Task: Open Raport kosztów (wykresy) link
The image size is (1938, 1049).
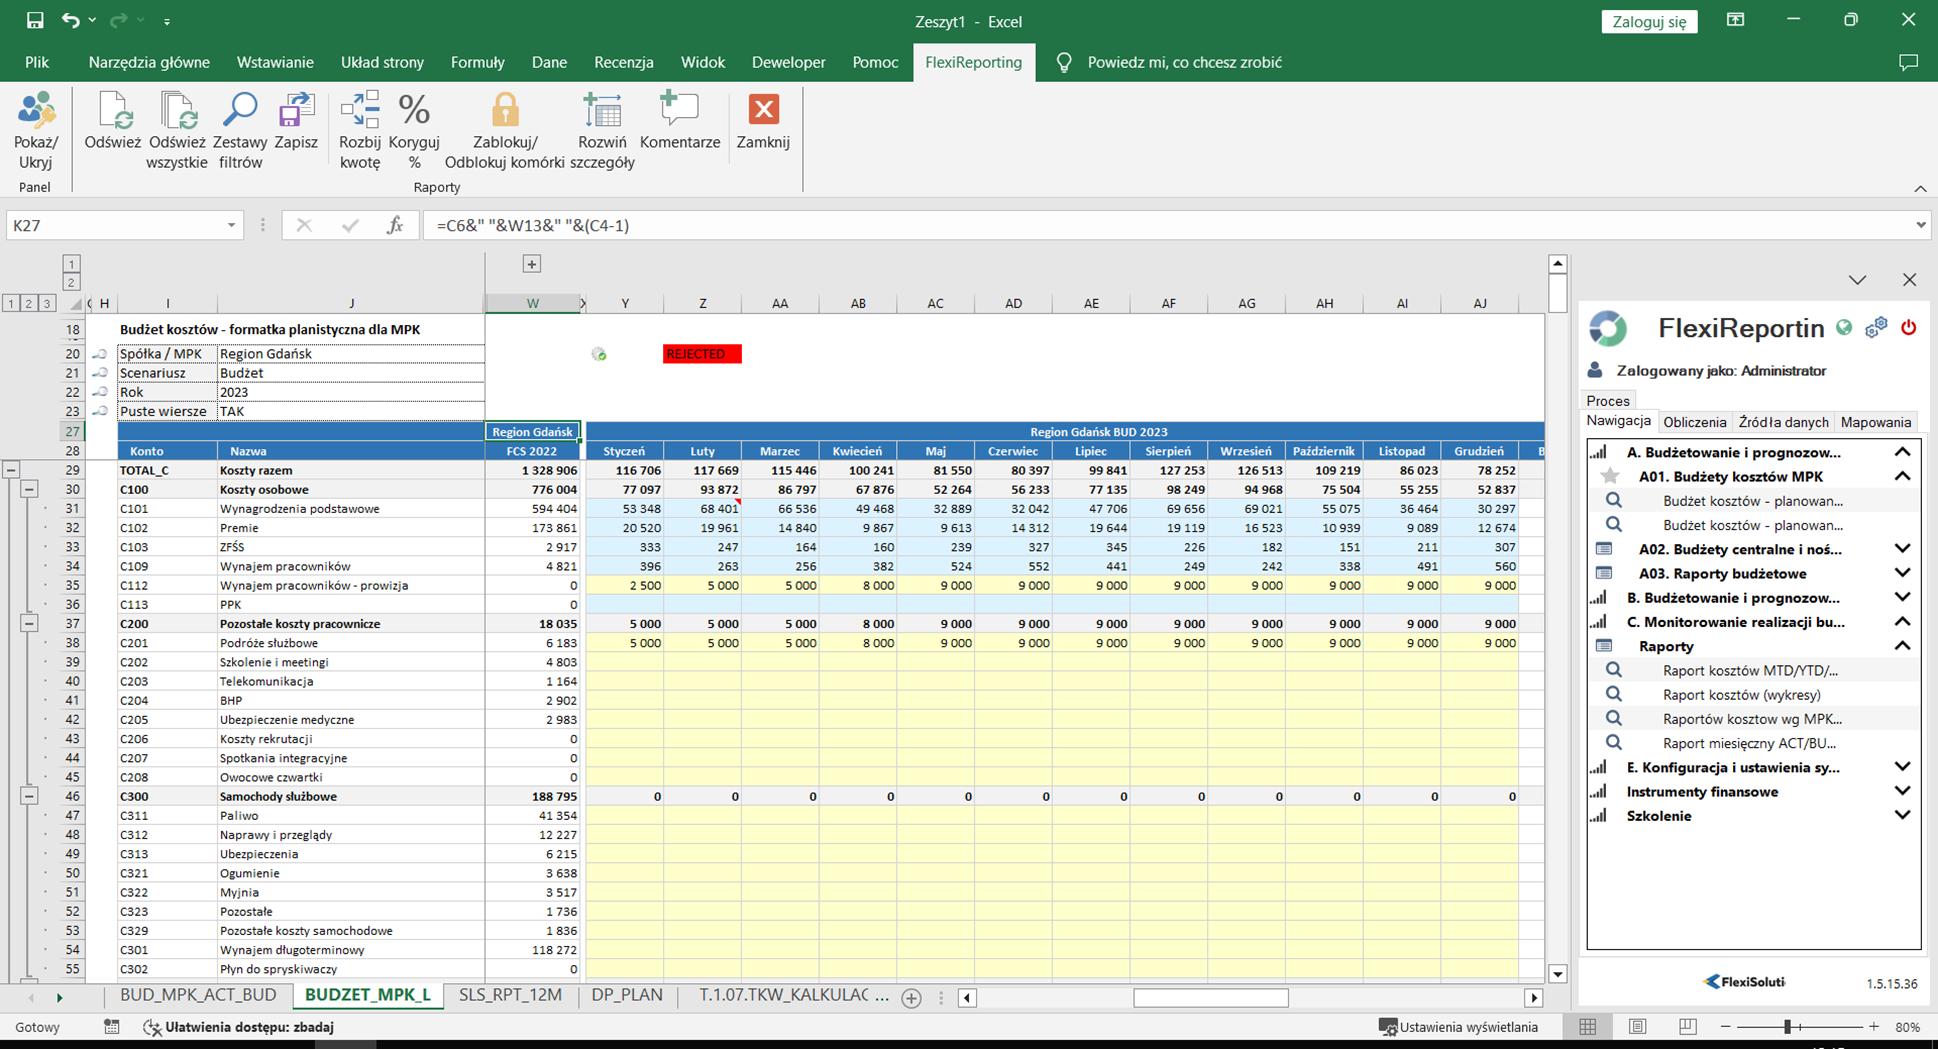Action: pyautogui.click(x=1741, y=695)
